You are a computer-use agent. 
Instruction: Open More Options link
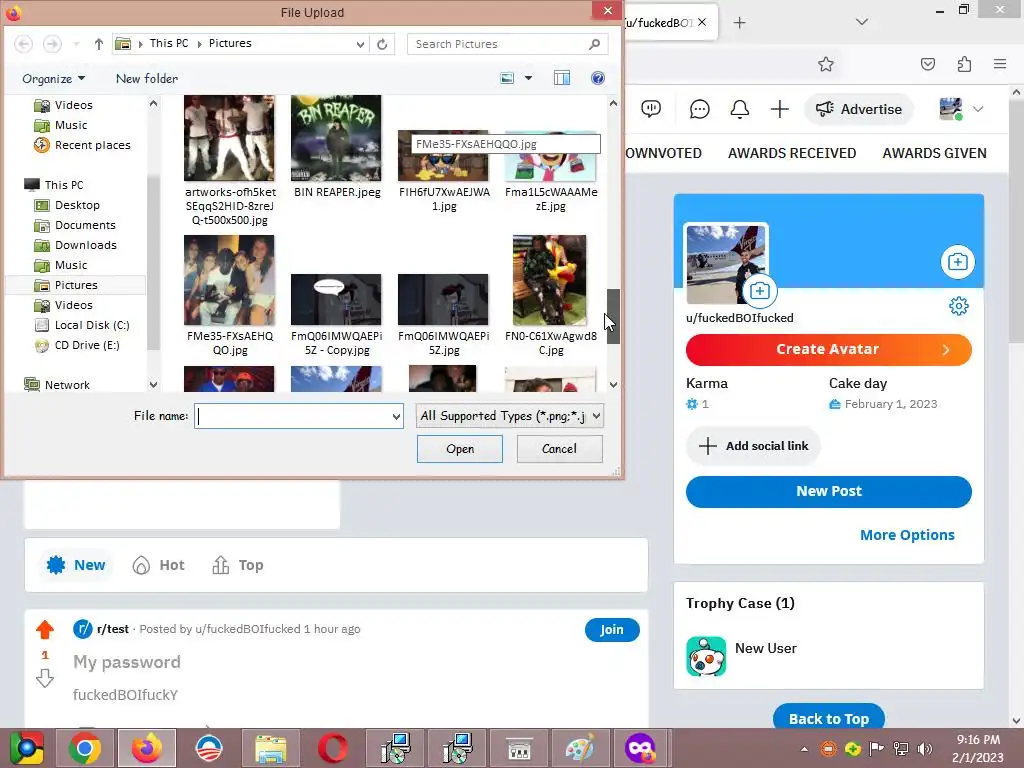pyautogui.click(x=907, y=535)
